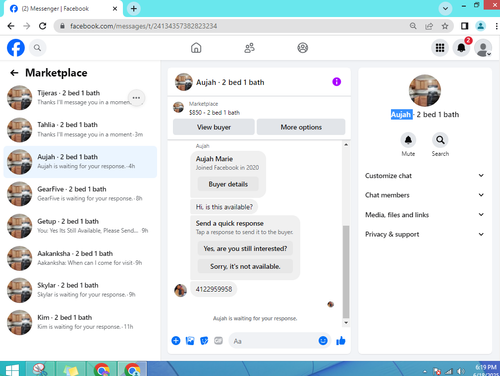Send a thumbs-up like
500x376 pixels.
pos(341,341)
